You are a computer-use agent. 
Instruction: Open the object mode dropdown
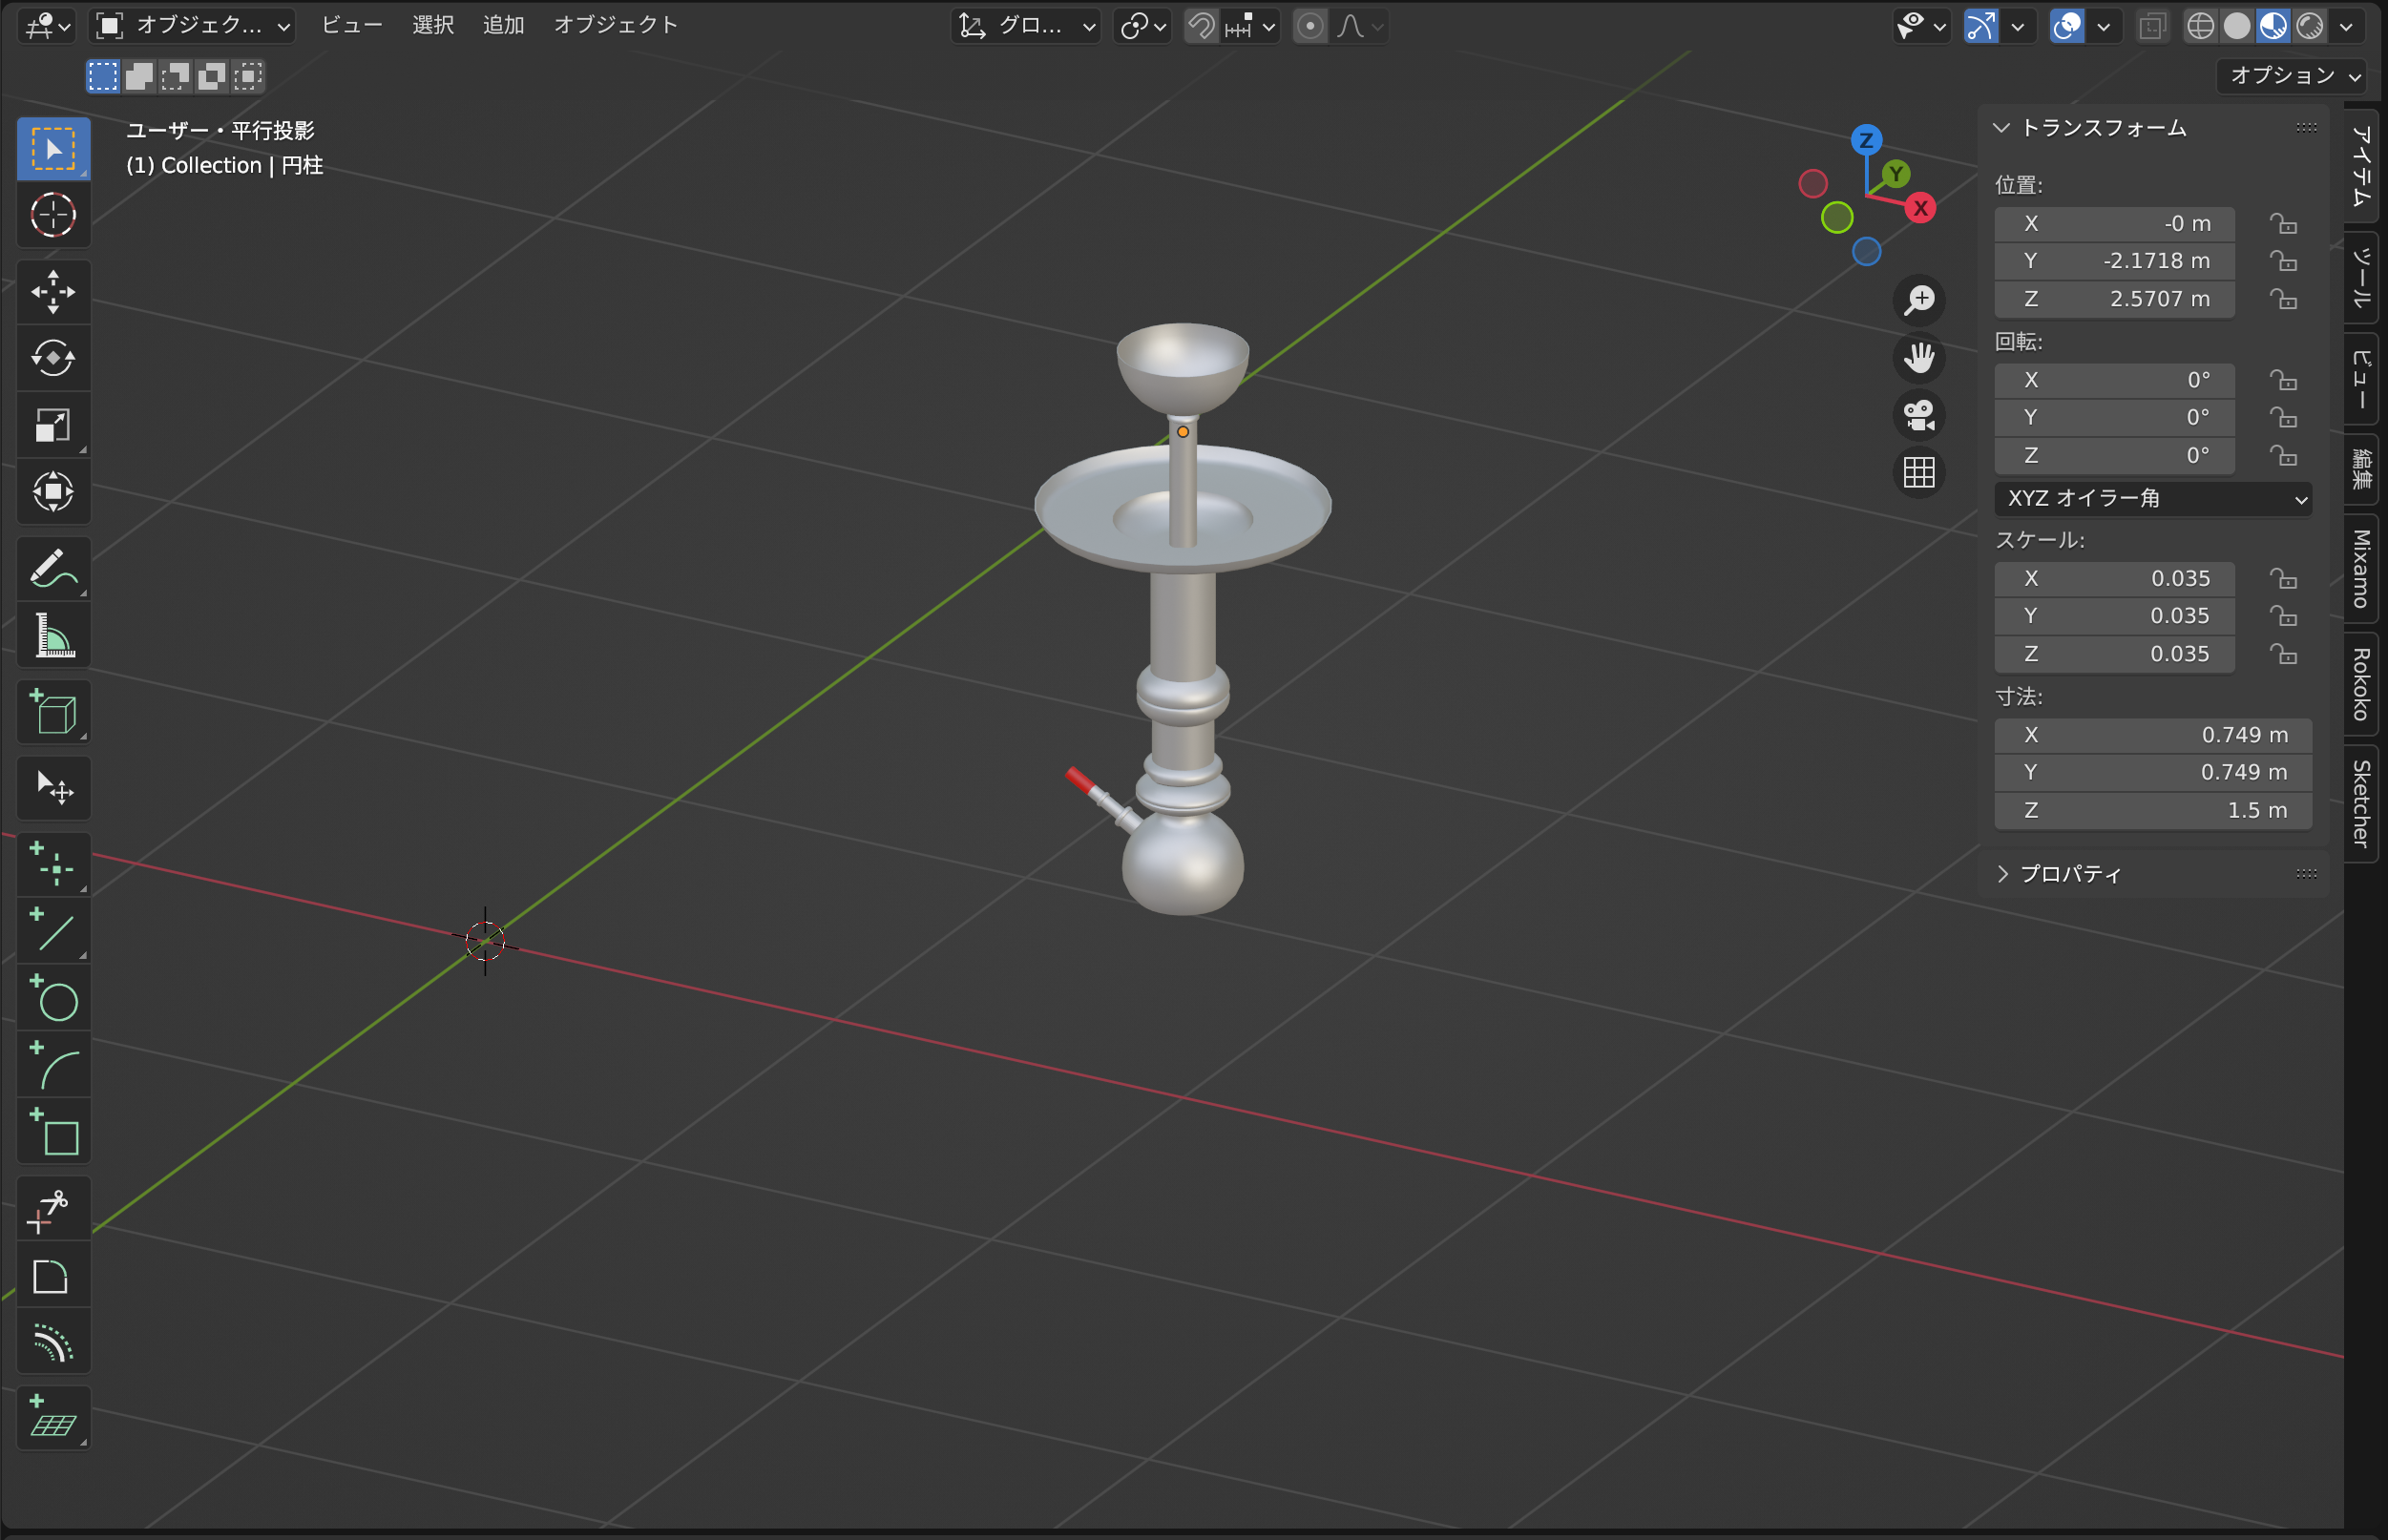(x=193, y=26)
